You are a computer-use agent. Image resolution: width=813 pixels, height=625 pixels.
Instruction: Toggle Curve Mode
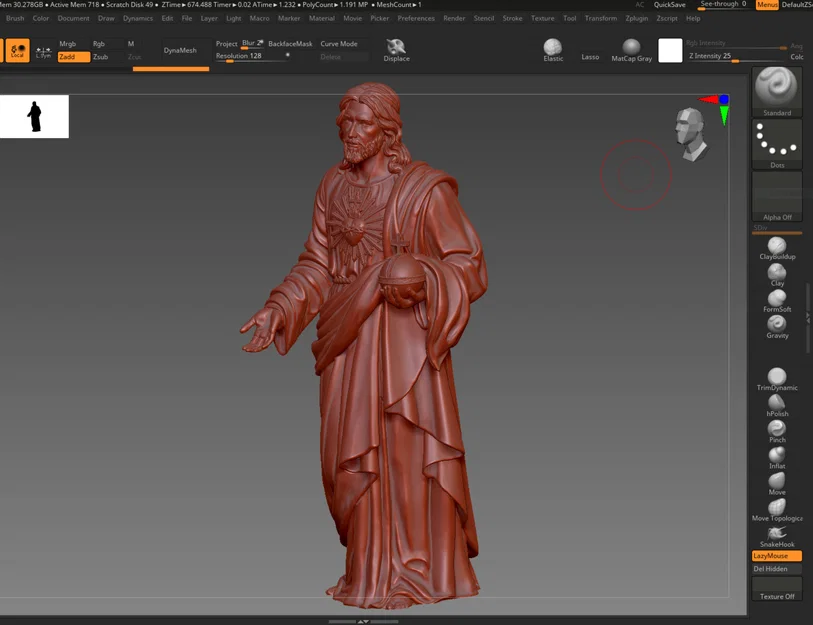click(339, 44)
